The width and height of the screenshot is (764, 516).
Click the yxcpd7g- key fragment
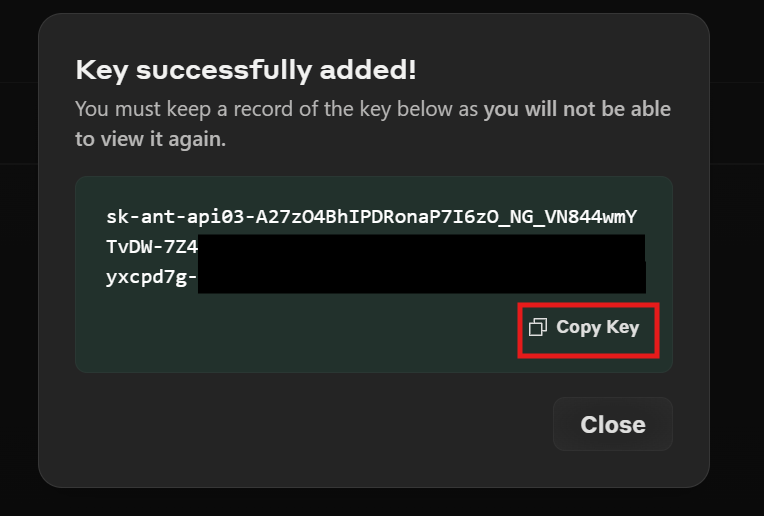[x=152, y=277]
